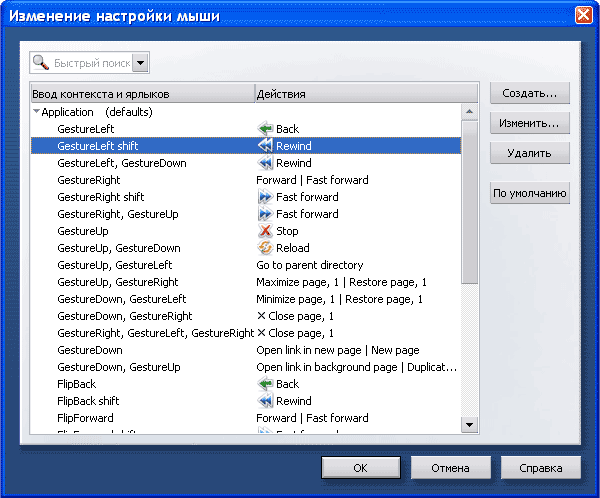
Task: Select the GestureUp, GestureRight row
Action: pos(246,282)
